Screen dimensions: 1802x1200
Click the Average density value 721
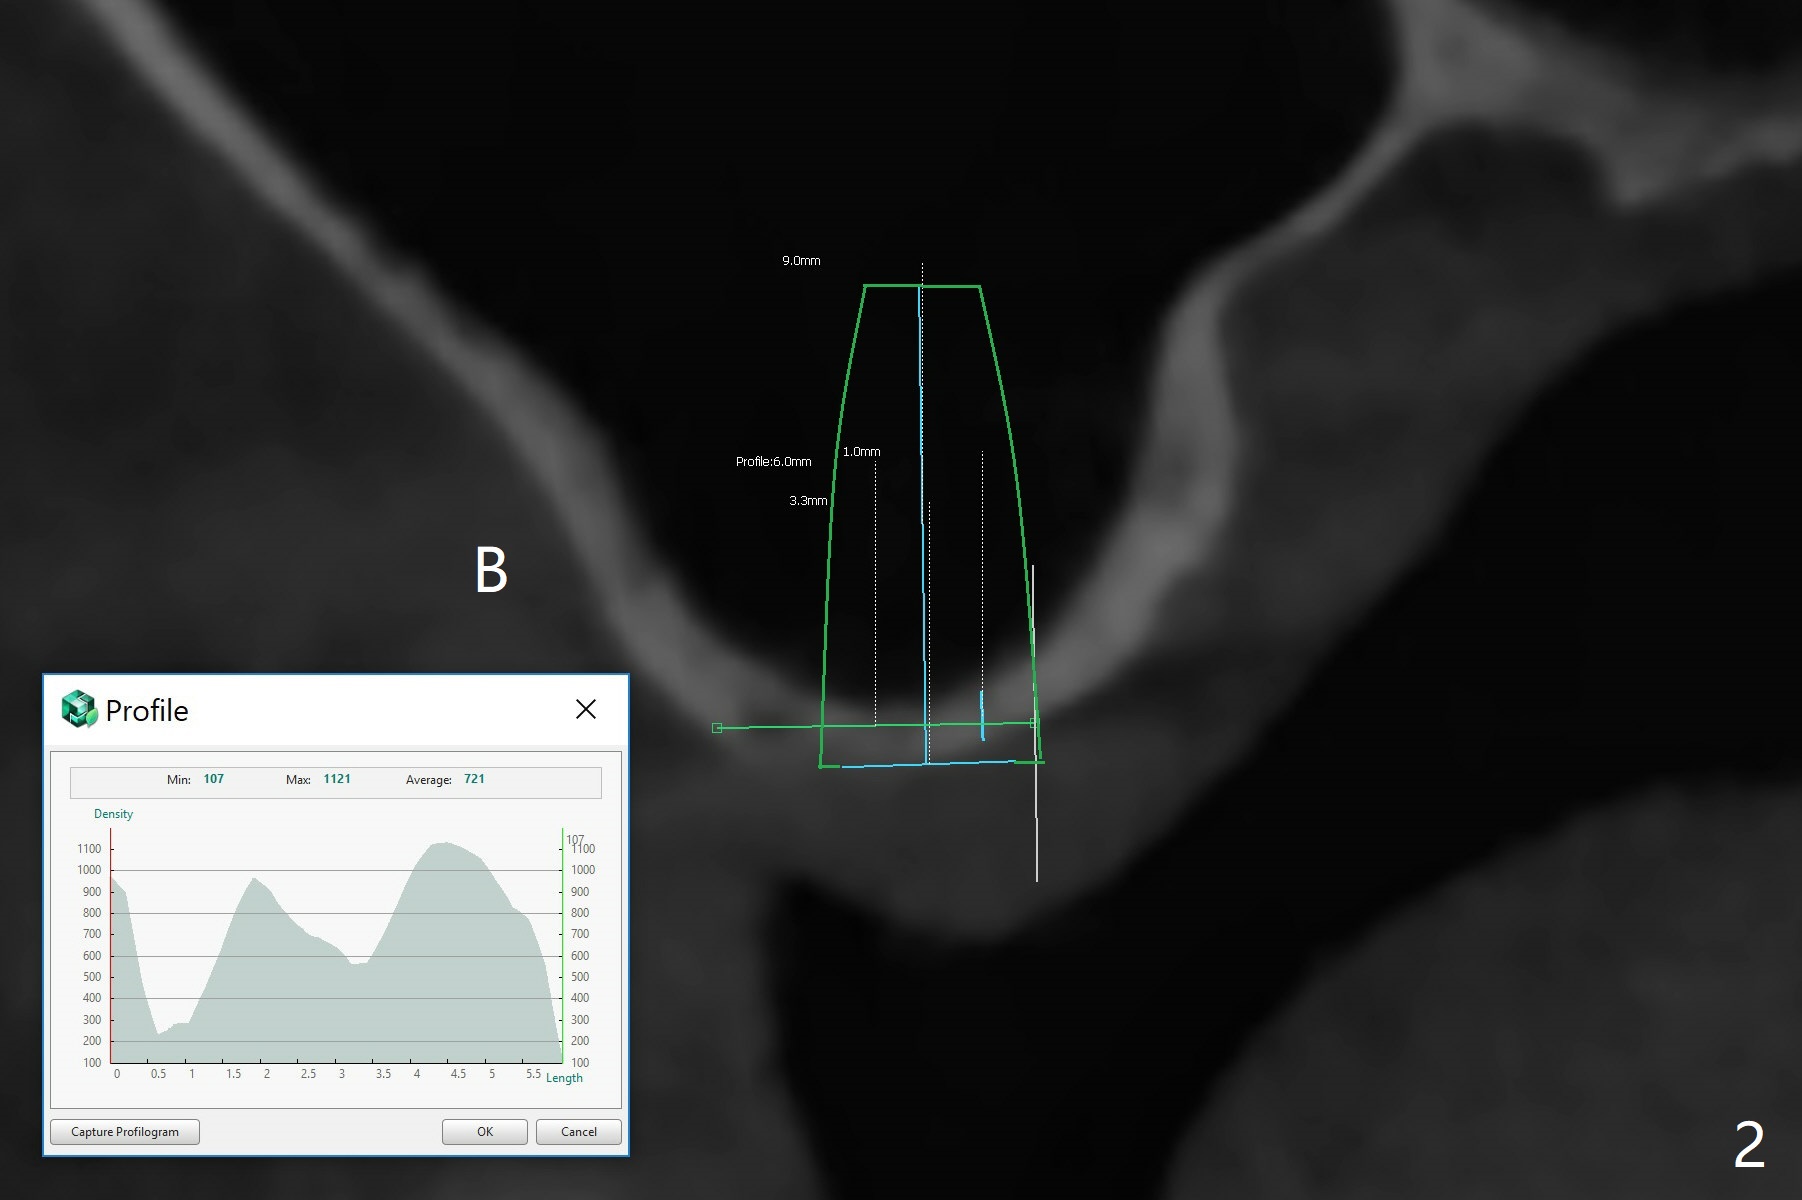tap(474, 779)
